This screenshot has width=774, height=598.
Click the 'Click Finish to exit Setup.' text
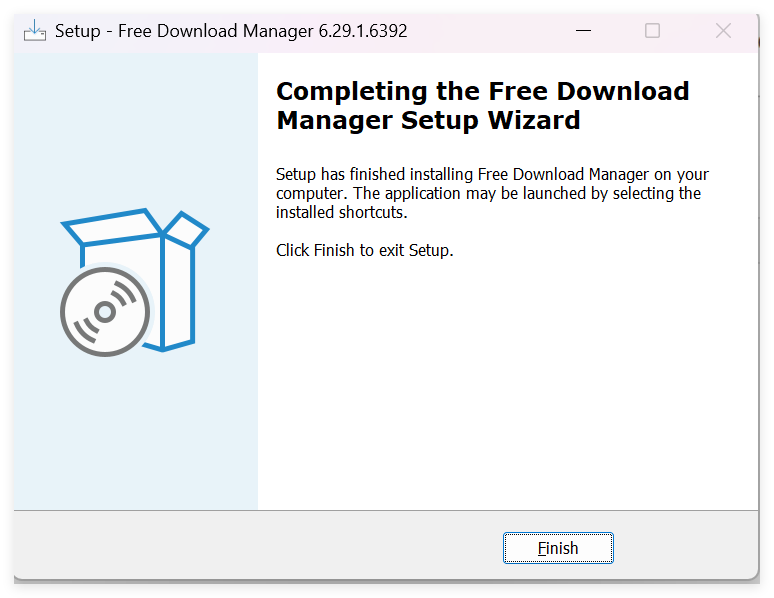tap(364, 250)
